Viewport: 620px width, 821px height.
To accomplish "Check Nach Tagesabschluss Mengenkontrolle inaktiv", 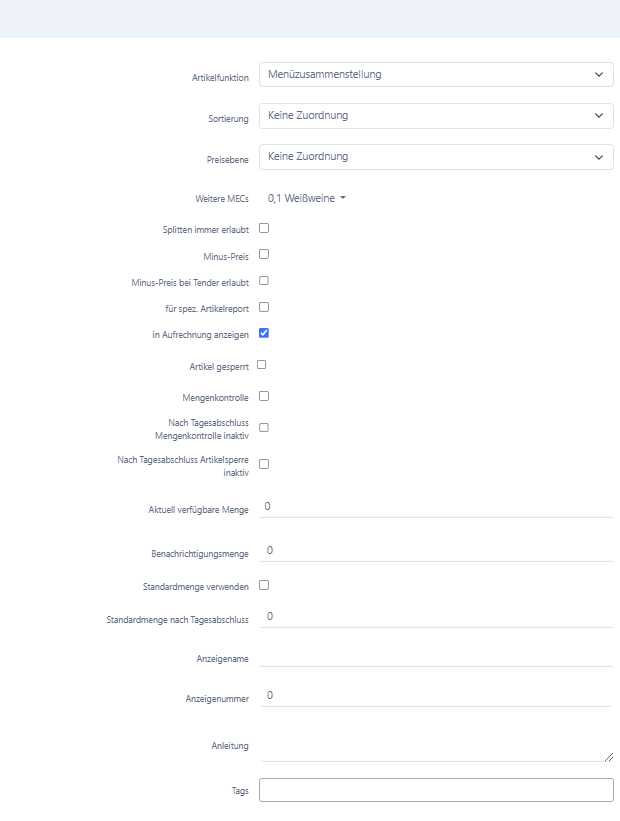I will 264,428.
